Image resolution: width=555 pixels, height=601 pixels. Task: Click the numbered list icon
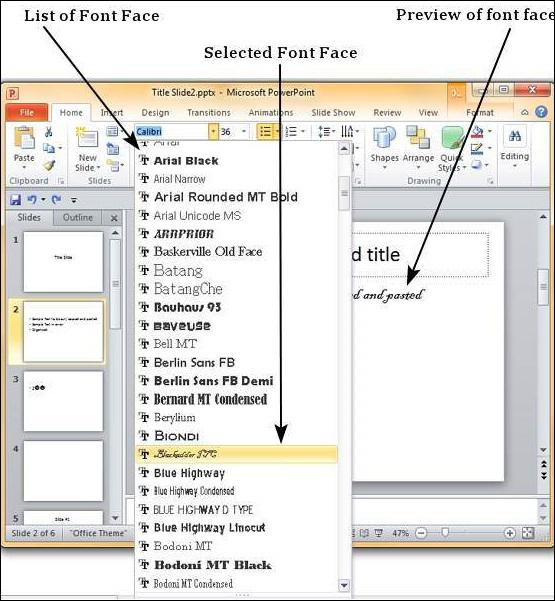[291, 132]
